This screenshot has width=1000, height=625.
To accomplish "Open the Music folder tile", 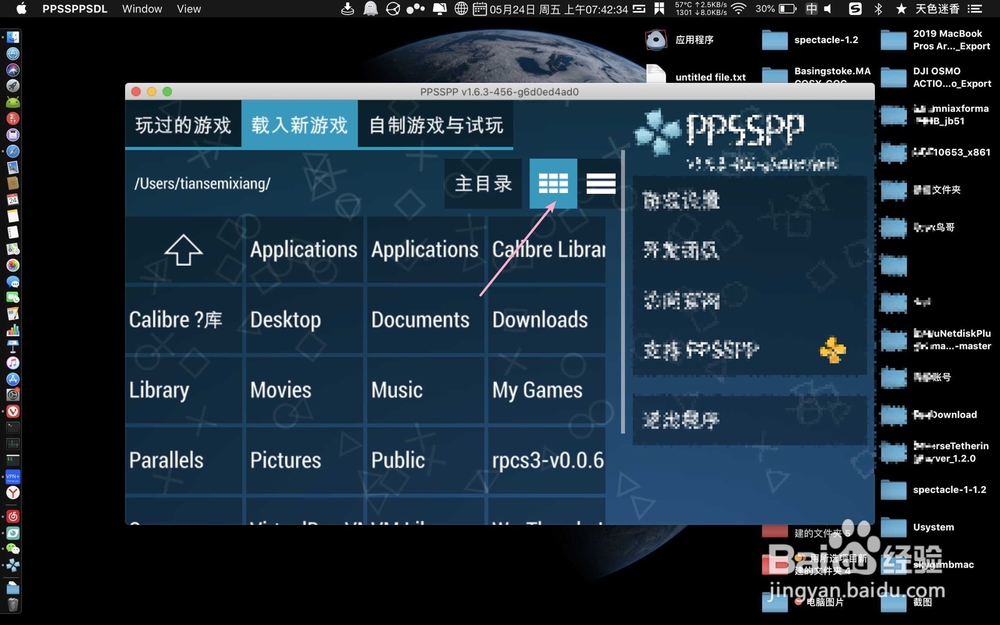I will (x=424, y=390).
